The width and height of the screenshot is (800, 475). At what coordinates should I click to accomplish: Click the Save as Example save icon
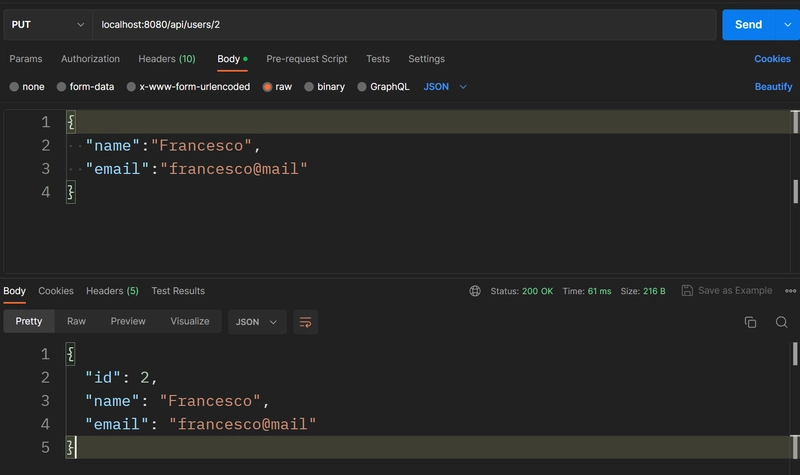pos(687,290)
